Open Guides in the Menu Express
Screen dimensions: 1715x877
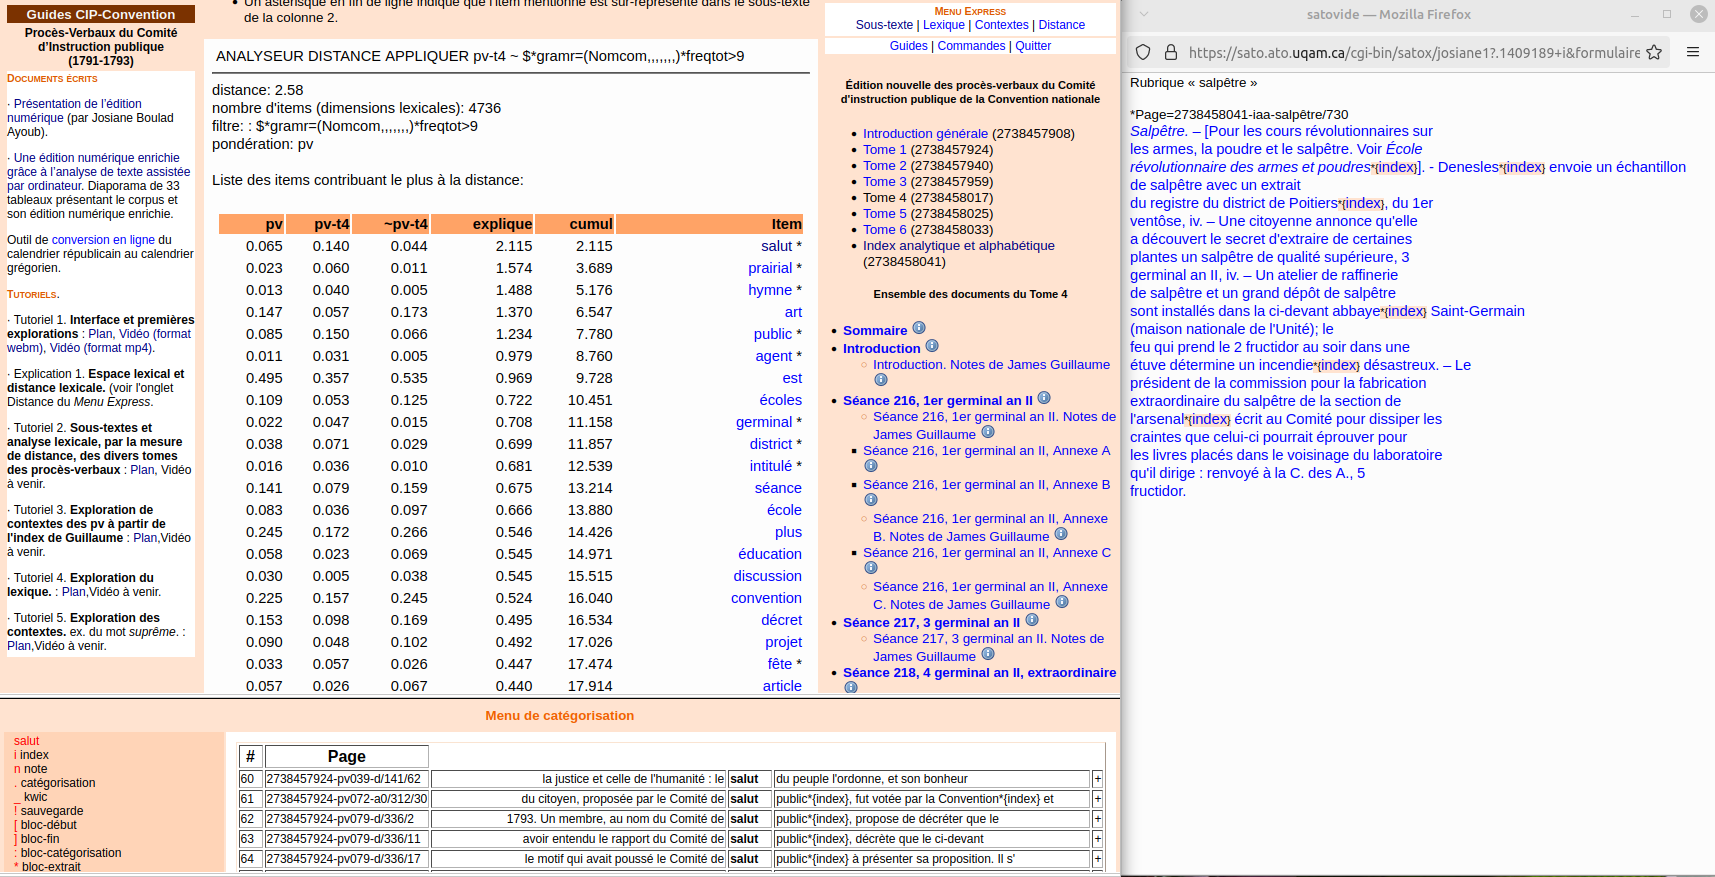pyautogui.click(x=908, y=46)
